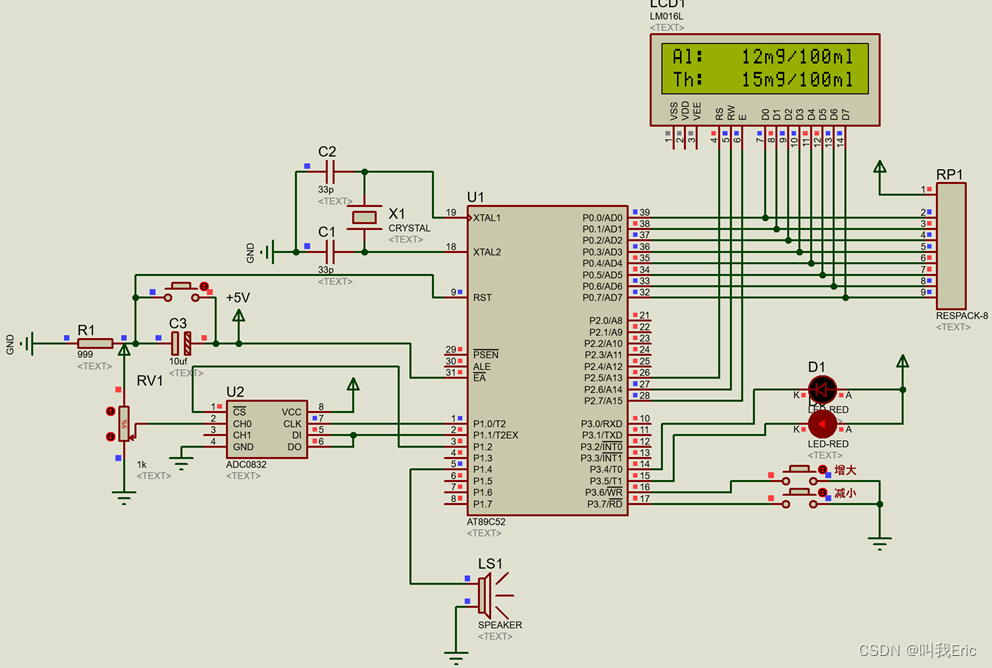This screenshot has width=992, height=668.
Task: Select the 增大 push-button symbol
Action: (800, 475)
